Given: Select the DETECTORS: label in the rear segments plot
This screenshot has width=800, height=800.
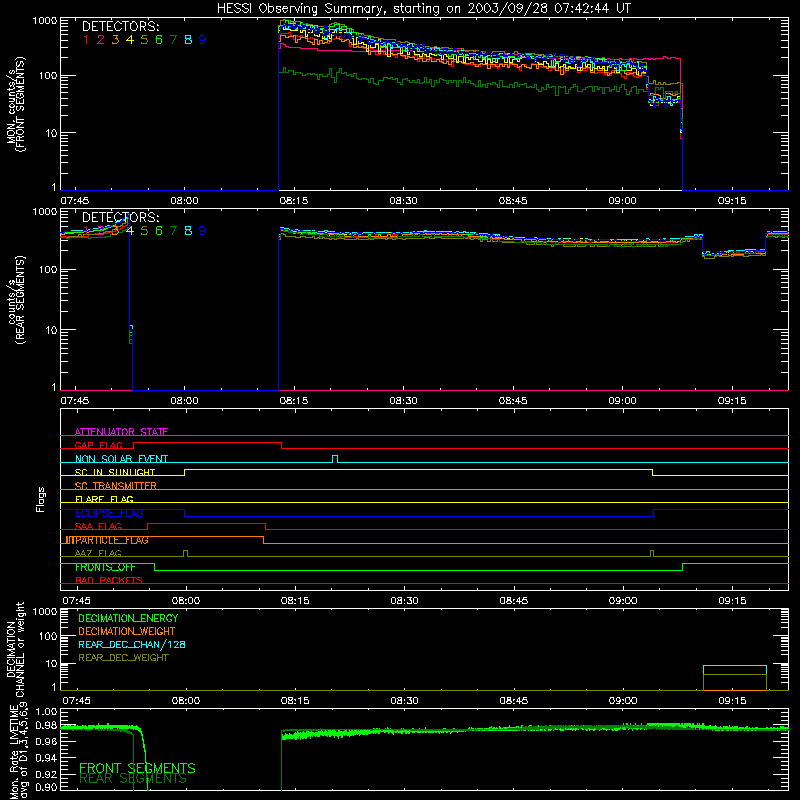Looking at the screenshot, I should (x=120, y=218).
